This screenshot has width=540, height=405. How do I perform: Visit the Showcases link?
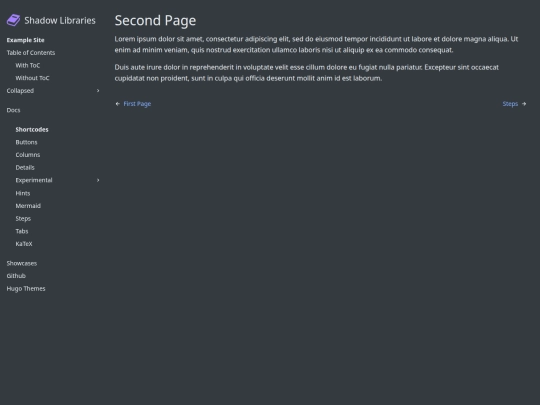click(x=22, y=263)
